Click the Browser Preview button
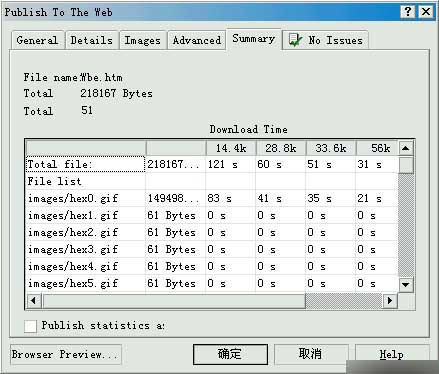 tap(66, 354)
